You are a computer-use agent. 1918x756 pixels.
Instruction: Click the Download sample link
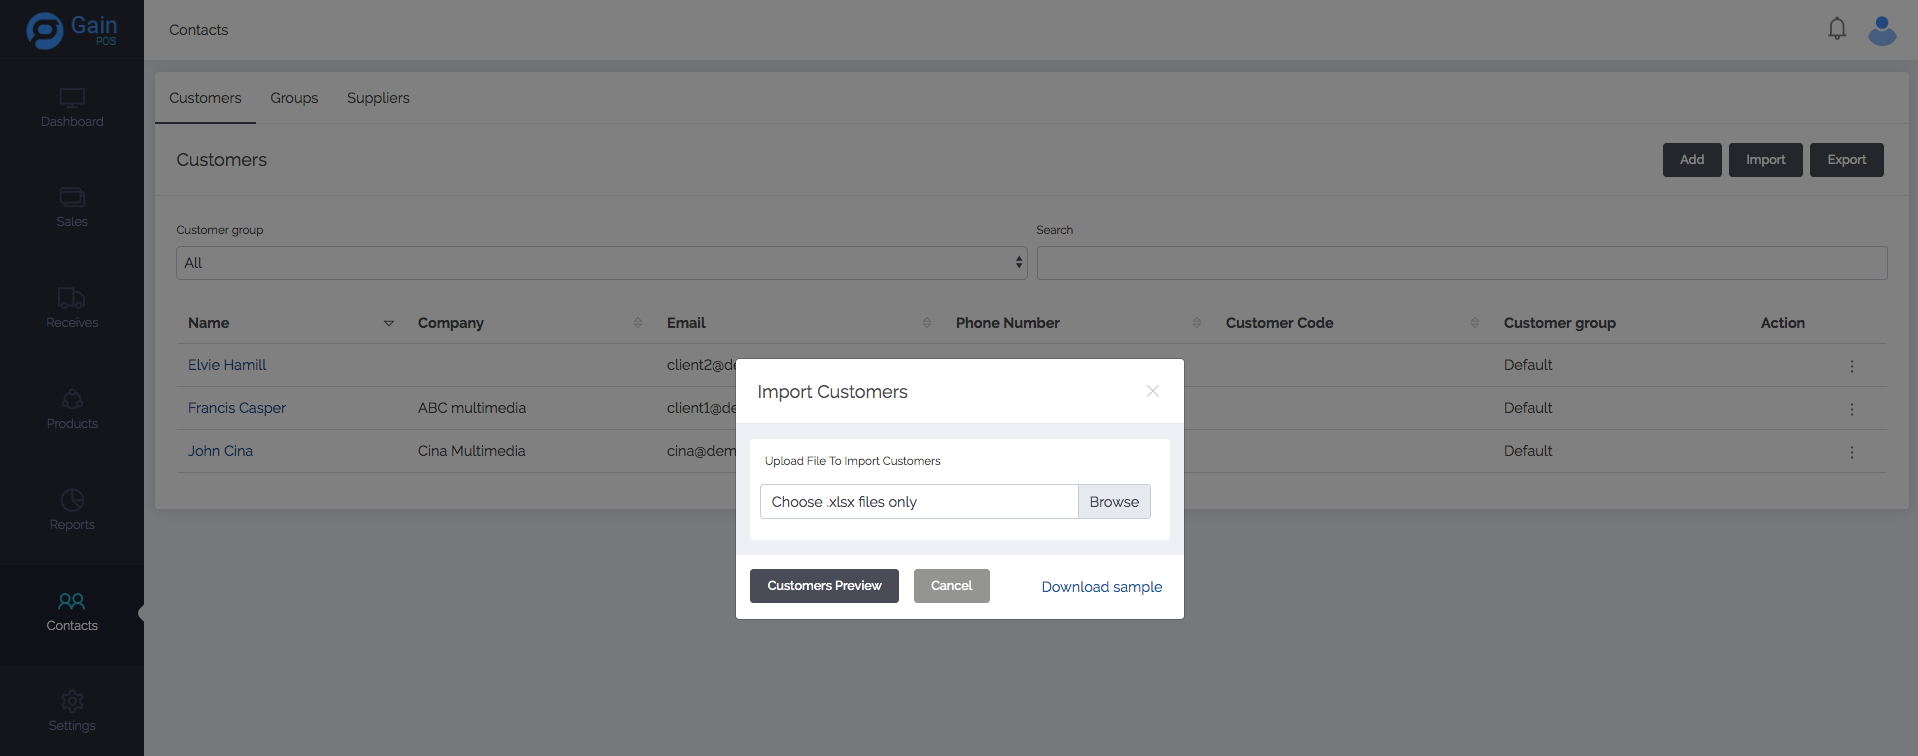point(1101,587)
